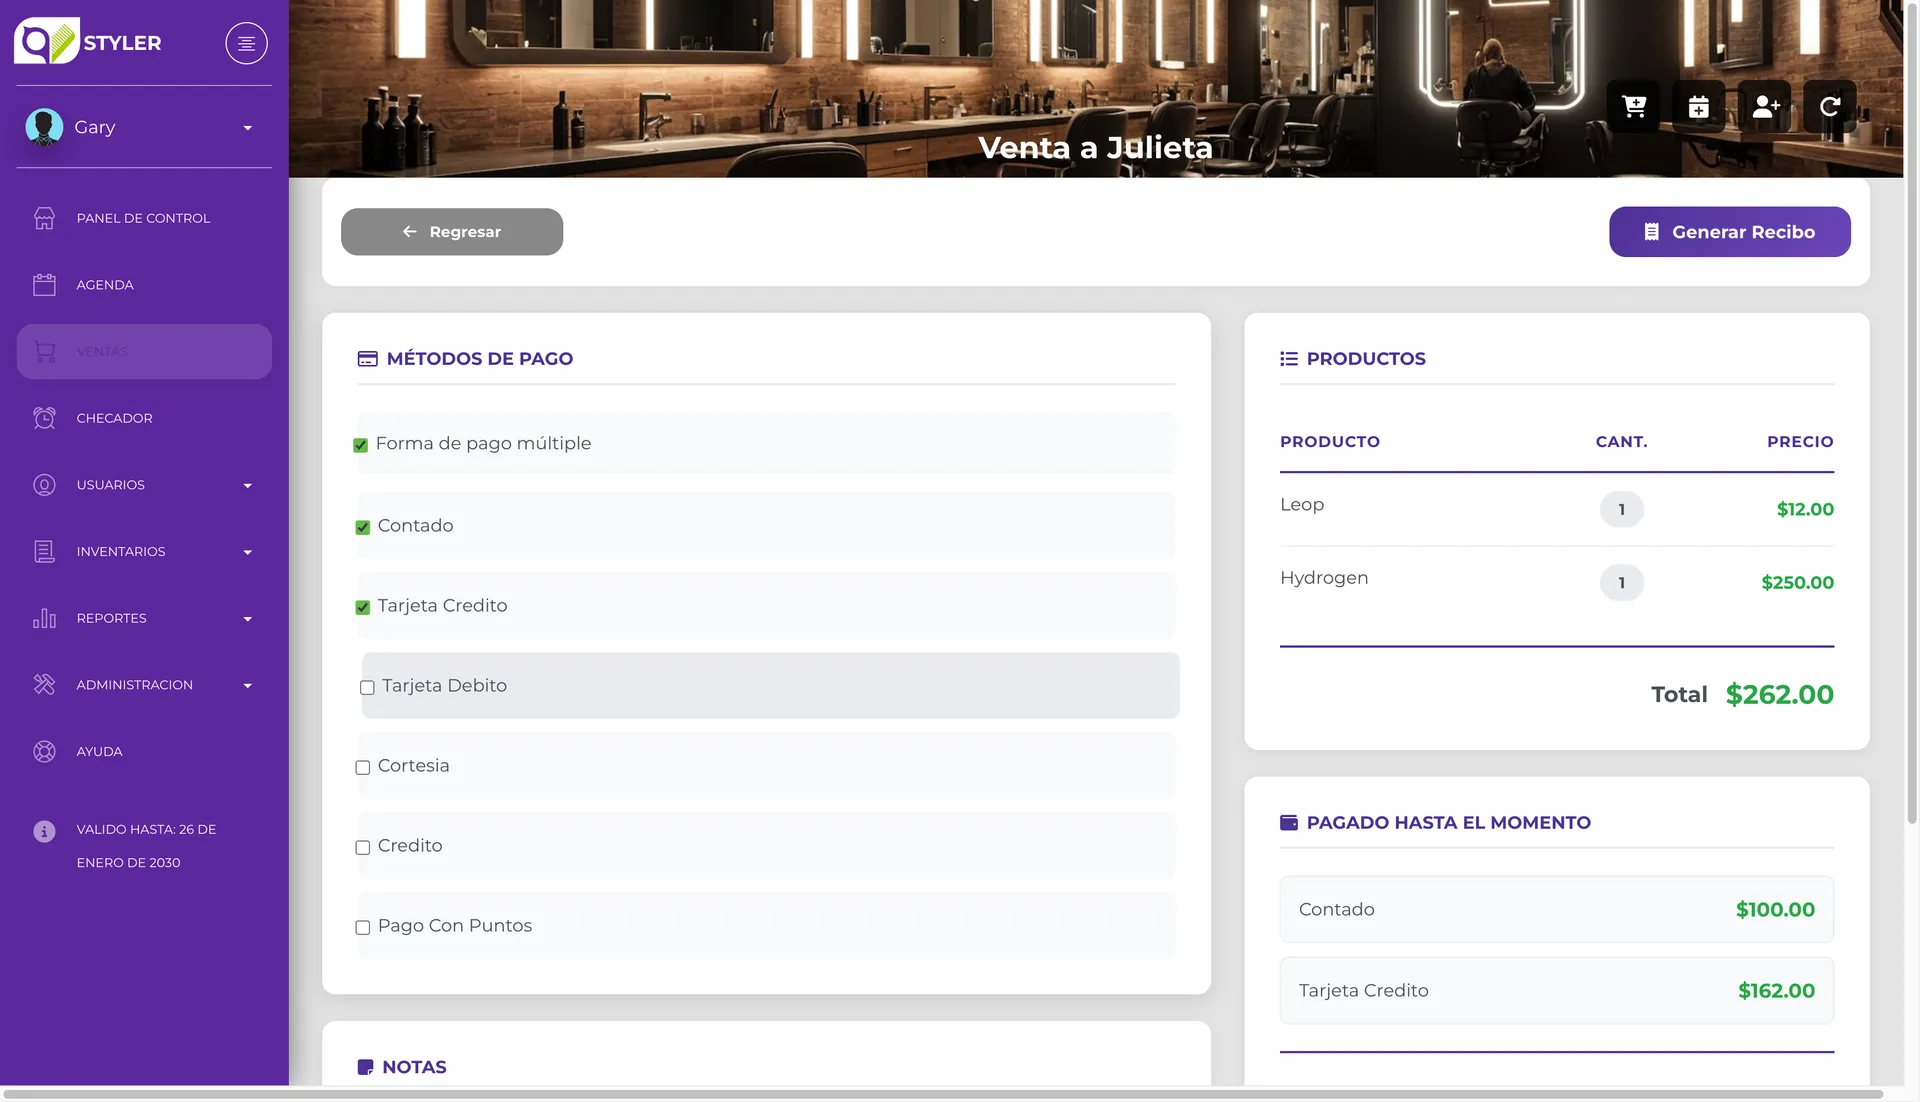The image size is (1920, 1102).
Task: Click the Administracion tools icon
Action: pos(44,685)
